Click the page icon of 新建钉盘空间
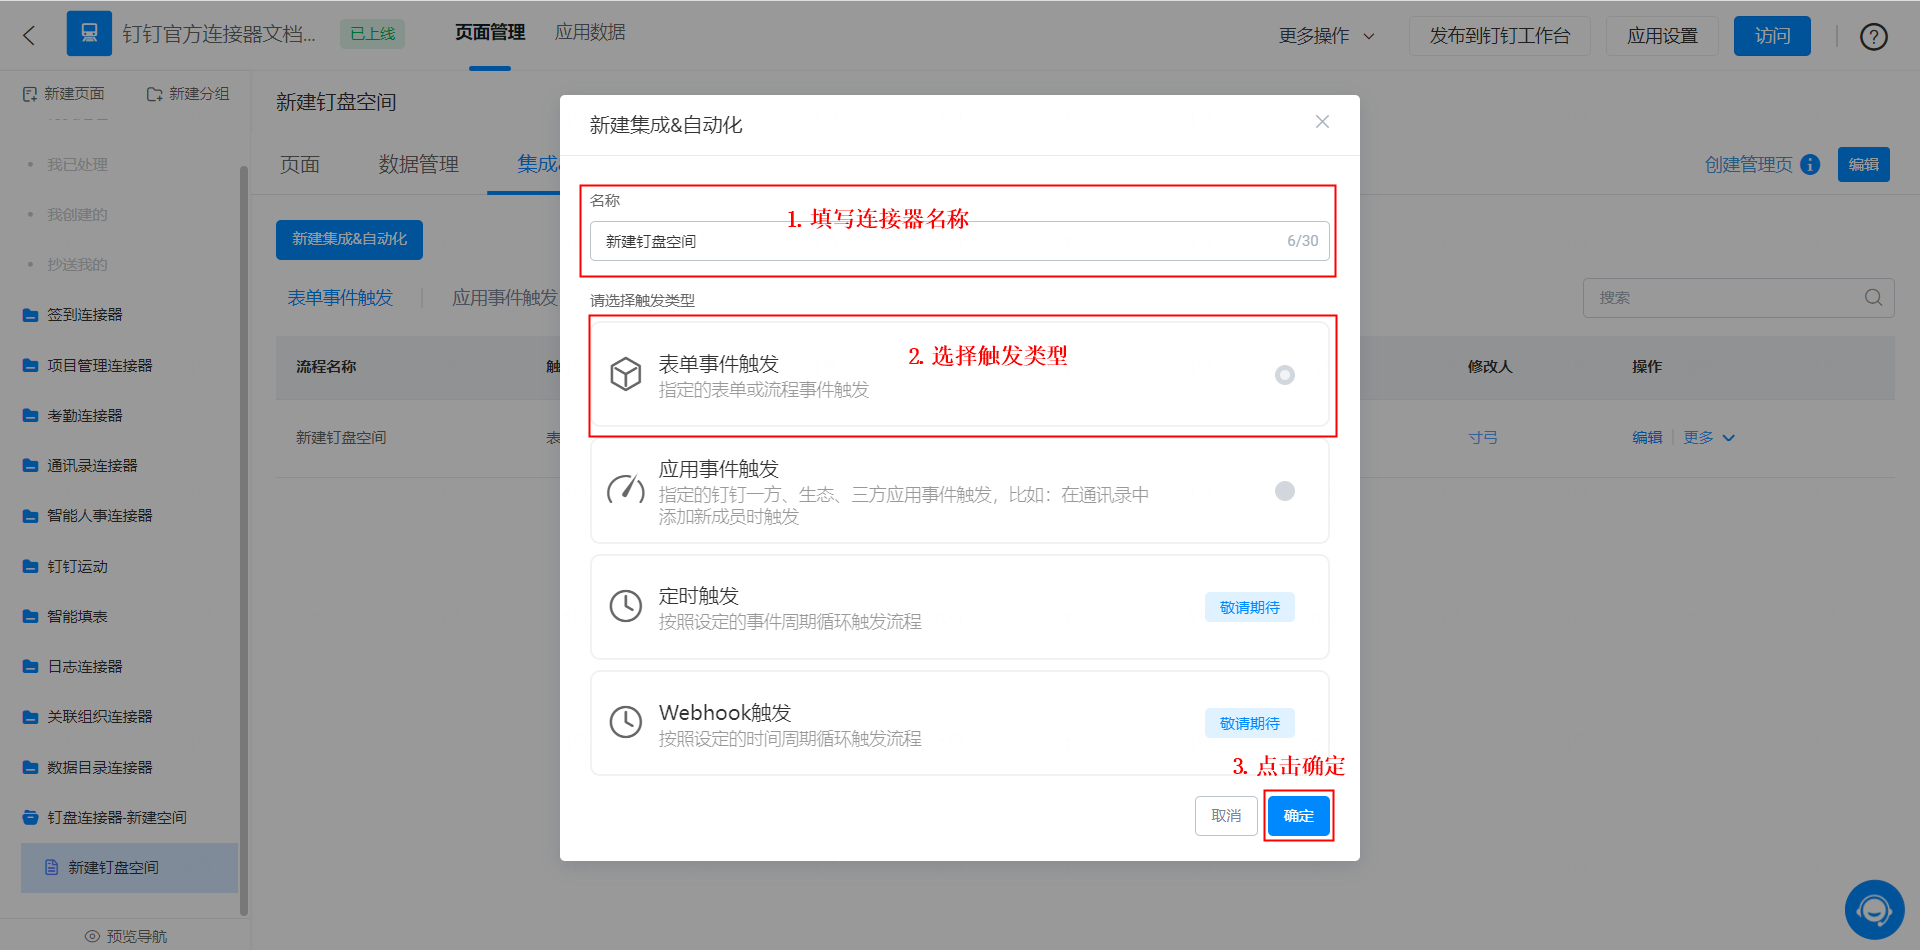 52,867
